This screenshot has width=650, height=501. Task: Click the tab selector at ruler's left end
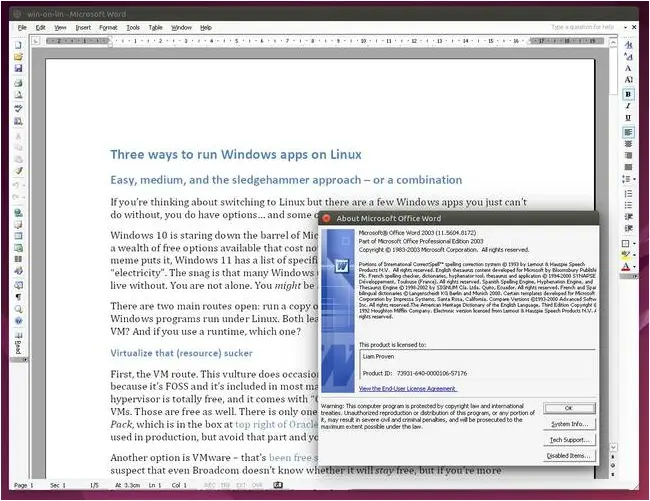tap(36, 41)
